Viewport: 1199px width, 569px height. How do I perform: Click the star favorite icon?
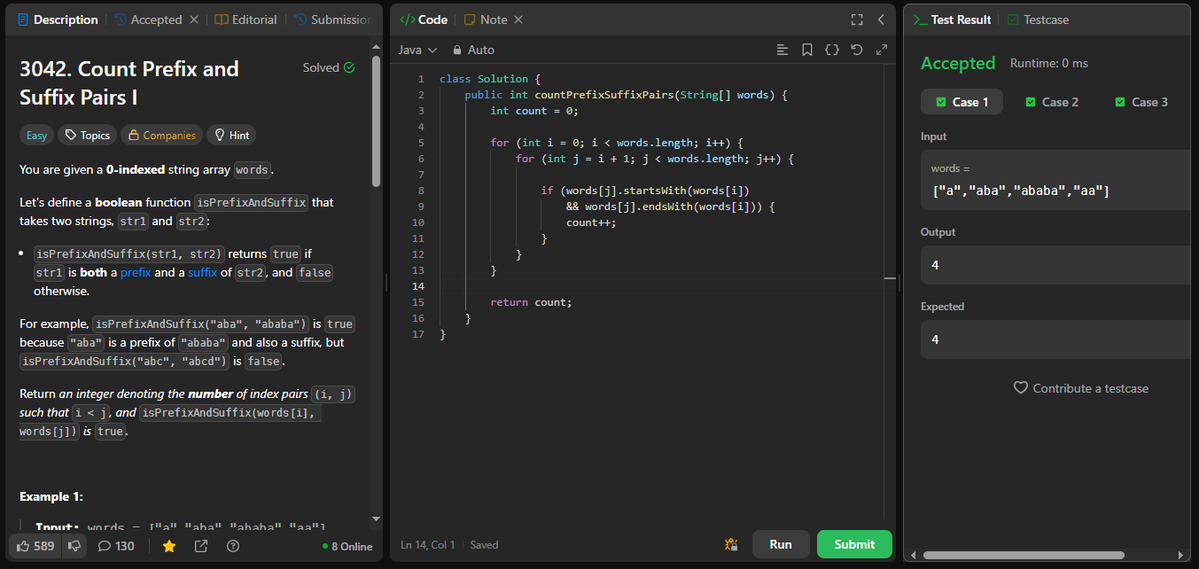169,546
